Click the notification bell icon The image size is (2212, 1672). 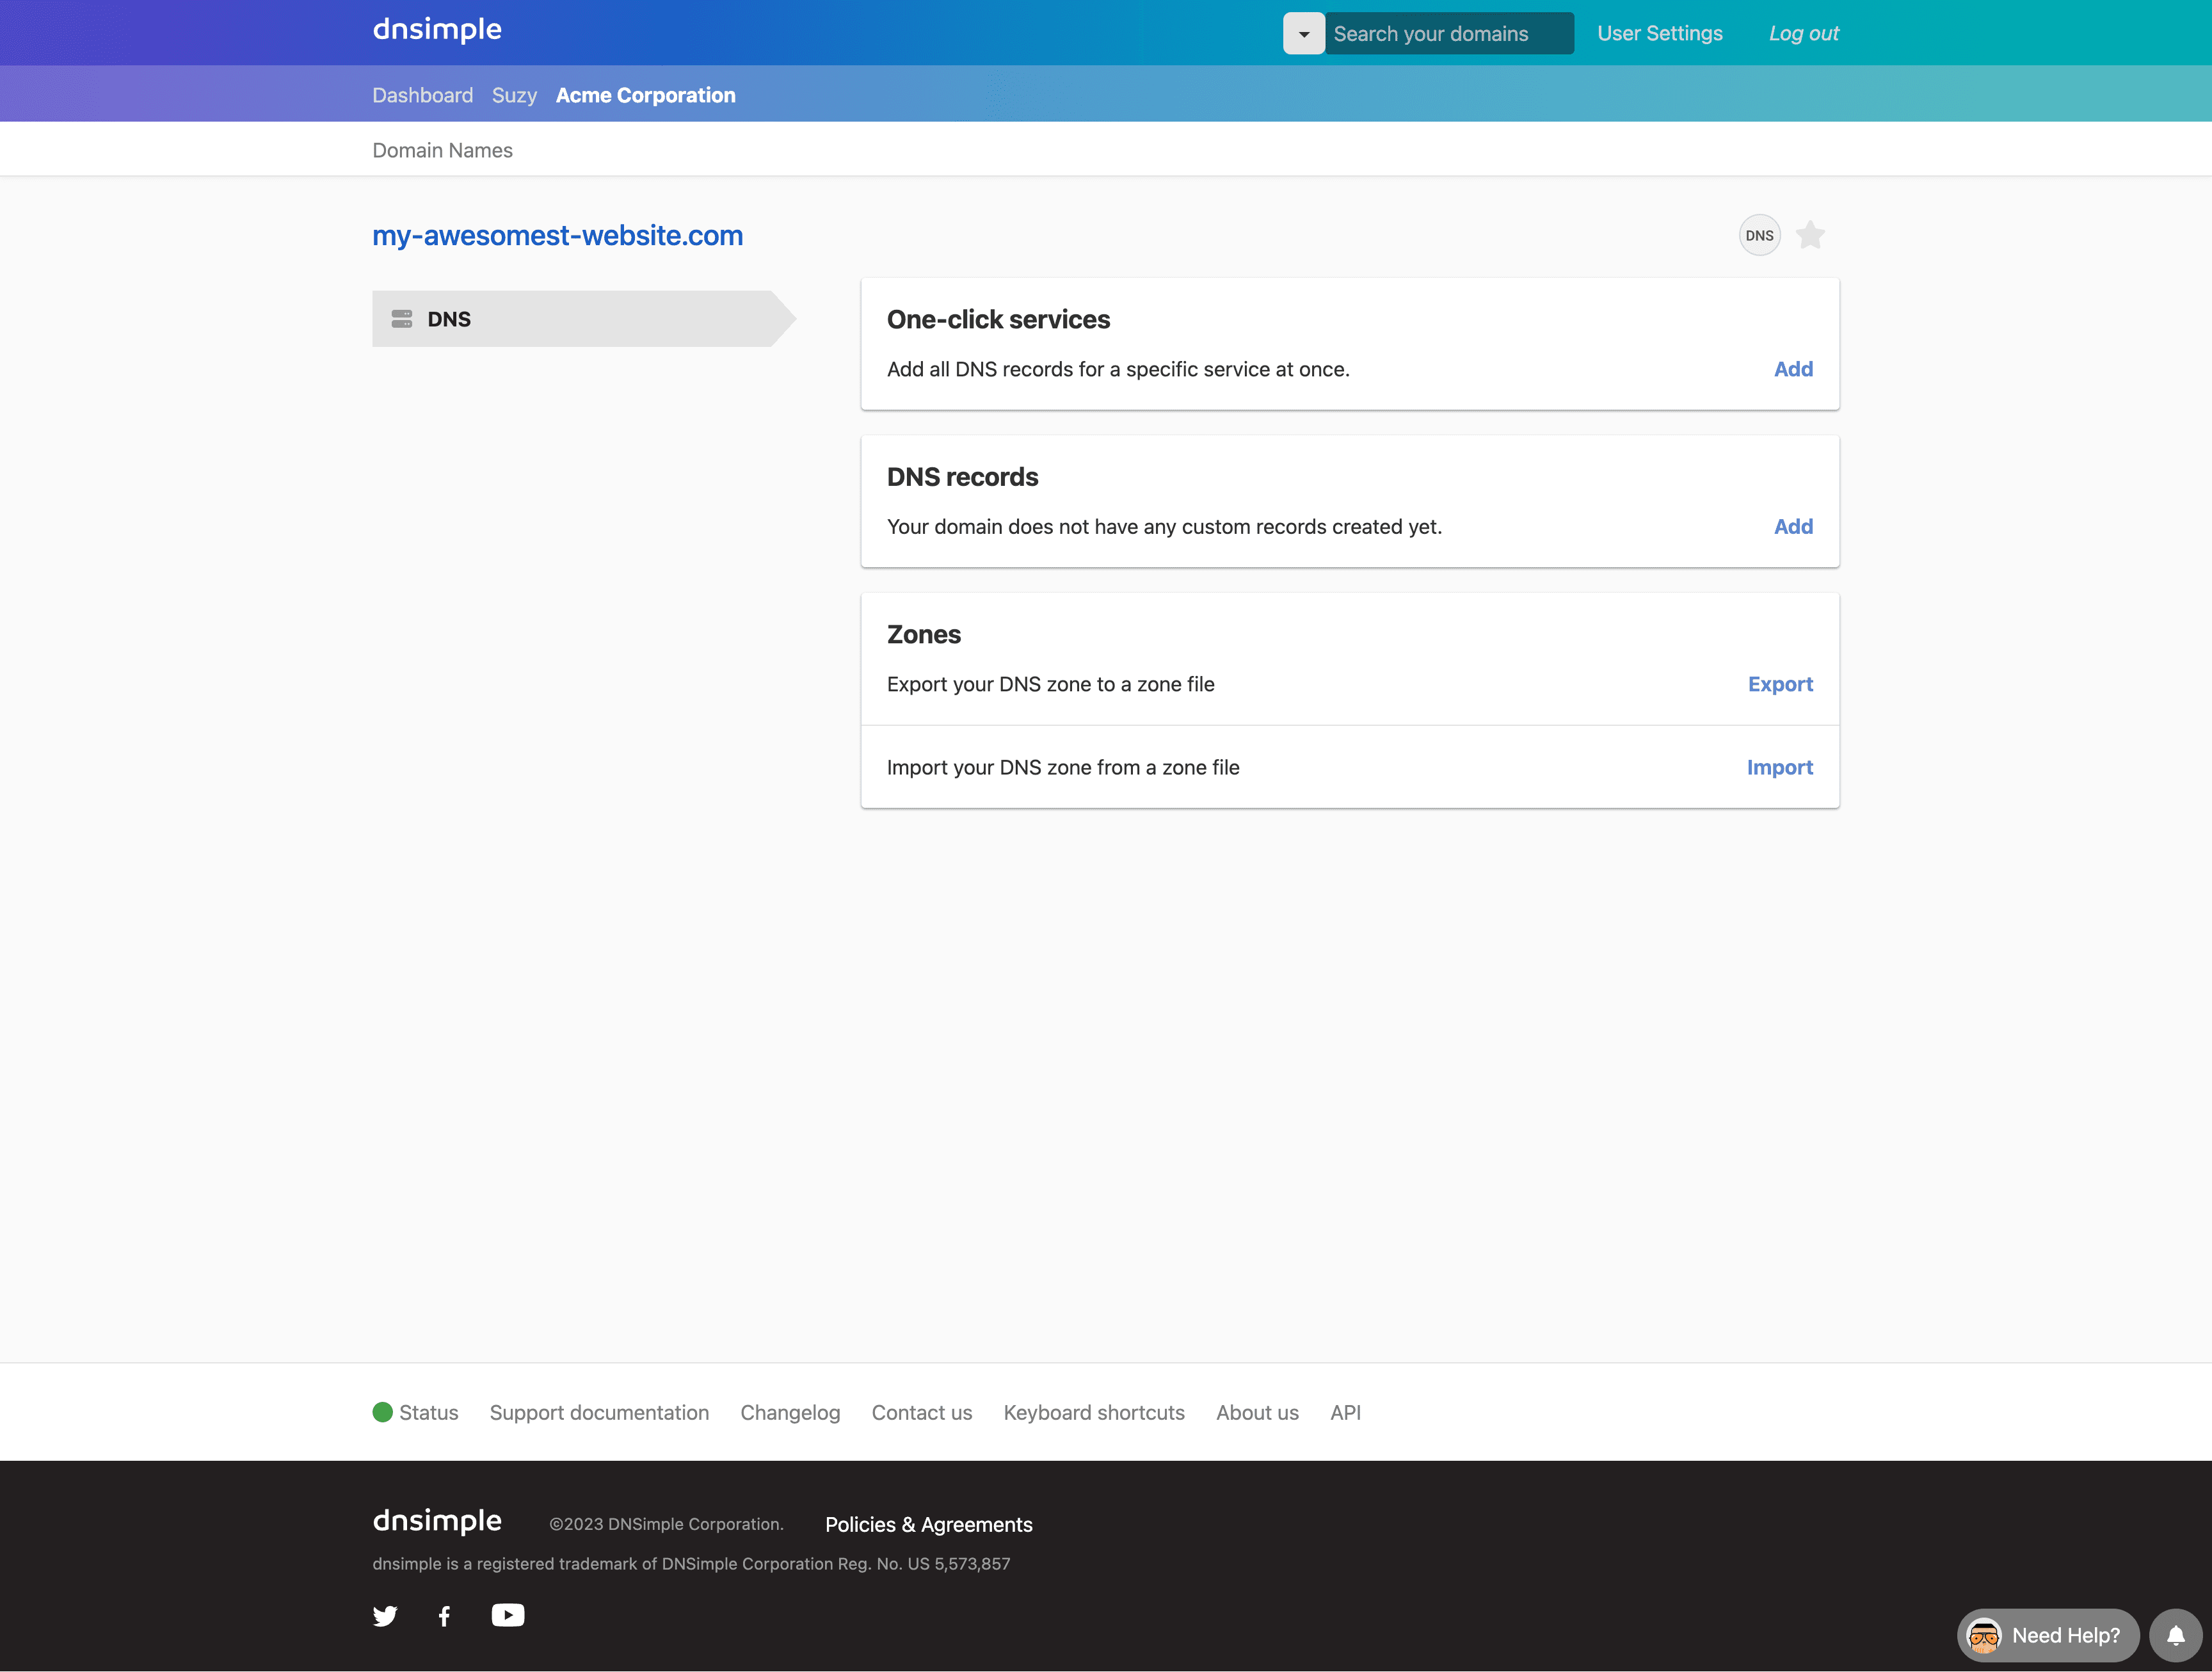(x=2175, y=1635)
